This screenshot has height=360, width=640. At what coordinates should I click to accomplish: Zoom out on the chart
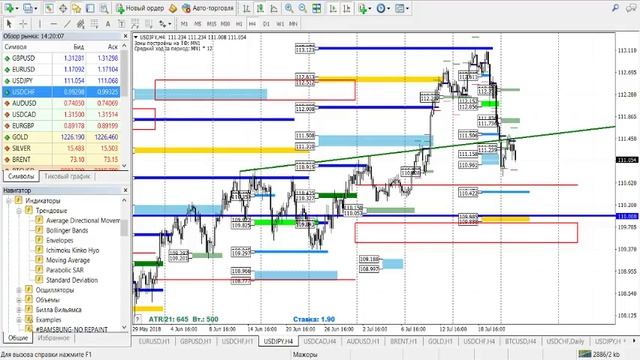click(302, 8)
